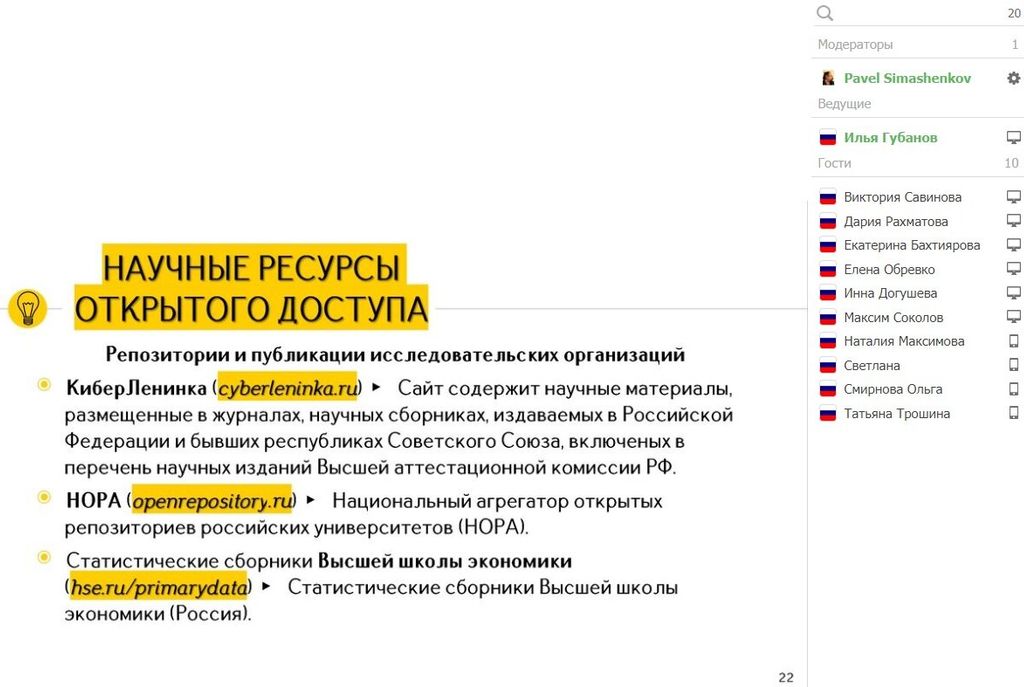Click the yellow lightbulb icon on the slide
1024x687 pixels.
coord(27,308)
